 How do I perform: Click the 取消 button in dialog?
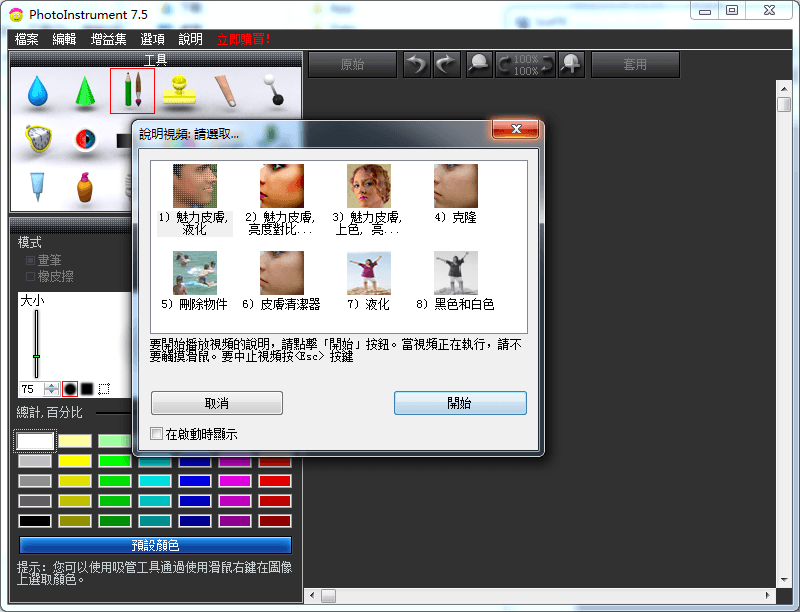pos(217,403)
